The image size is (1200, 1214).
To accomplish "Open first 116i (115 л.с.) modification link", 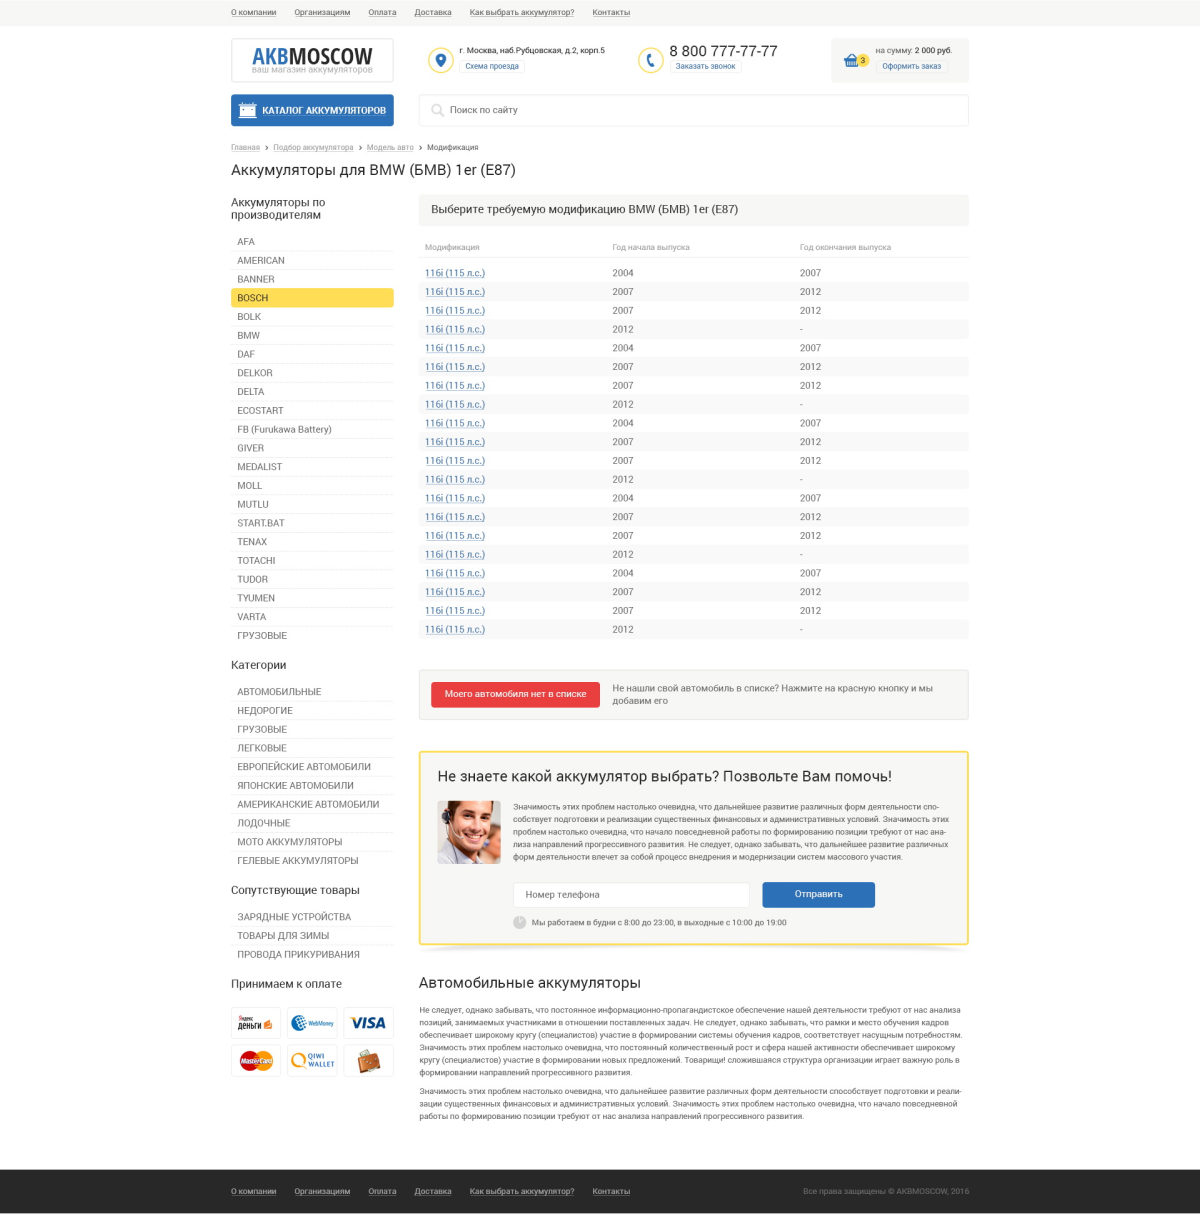I will 455,273.
